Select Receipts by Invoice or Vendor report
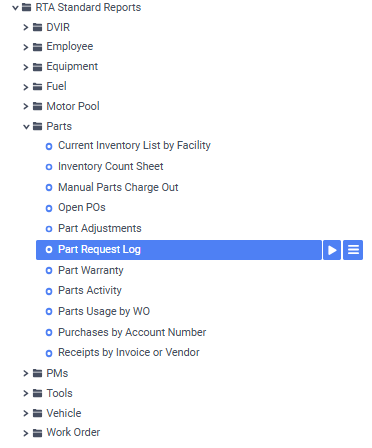 pos(129,353)
